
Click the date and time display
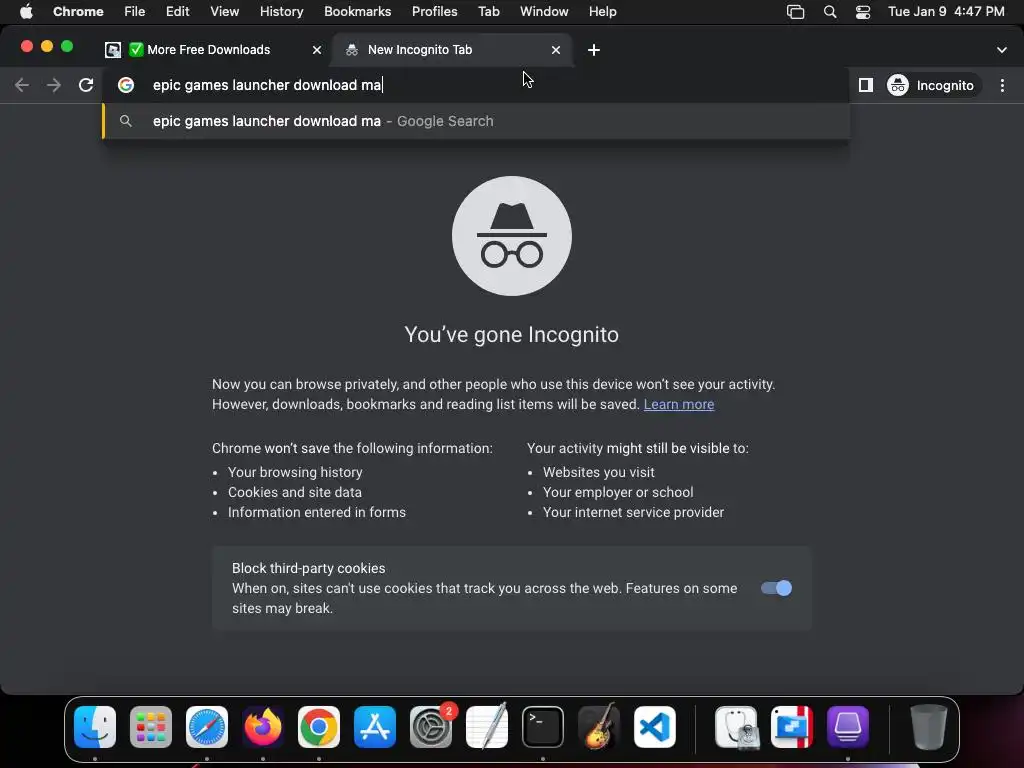946,11
